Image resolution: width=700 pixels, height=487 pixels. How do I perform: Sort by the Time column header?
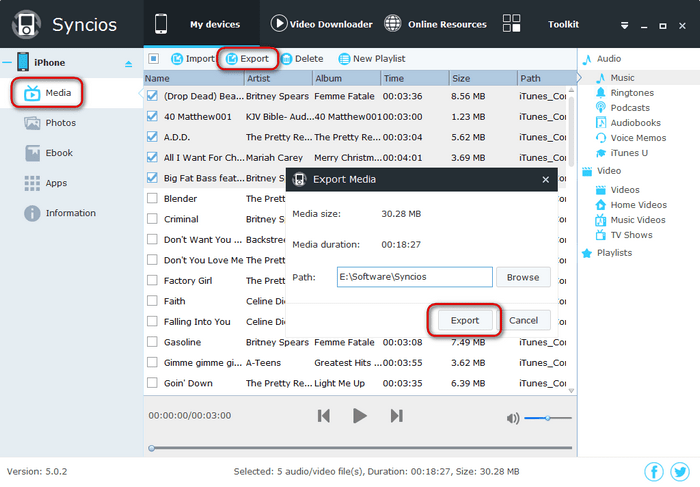[x=415, y=79]
